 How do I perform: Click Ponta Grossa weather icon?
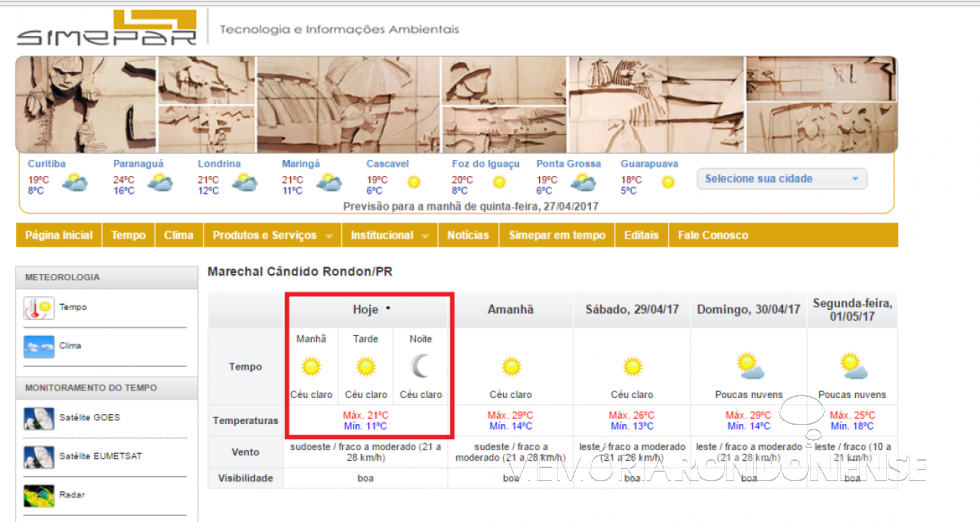pos(584,183)
